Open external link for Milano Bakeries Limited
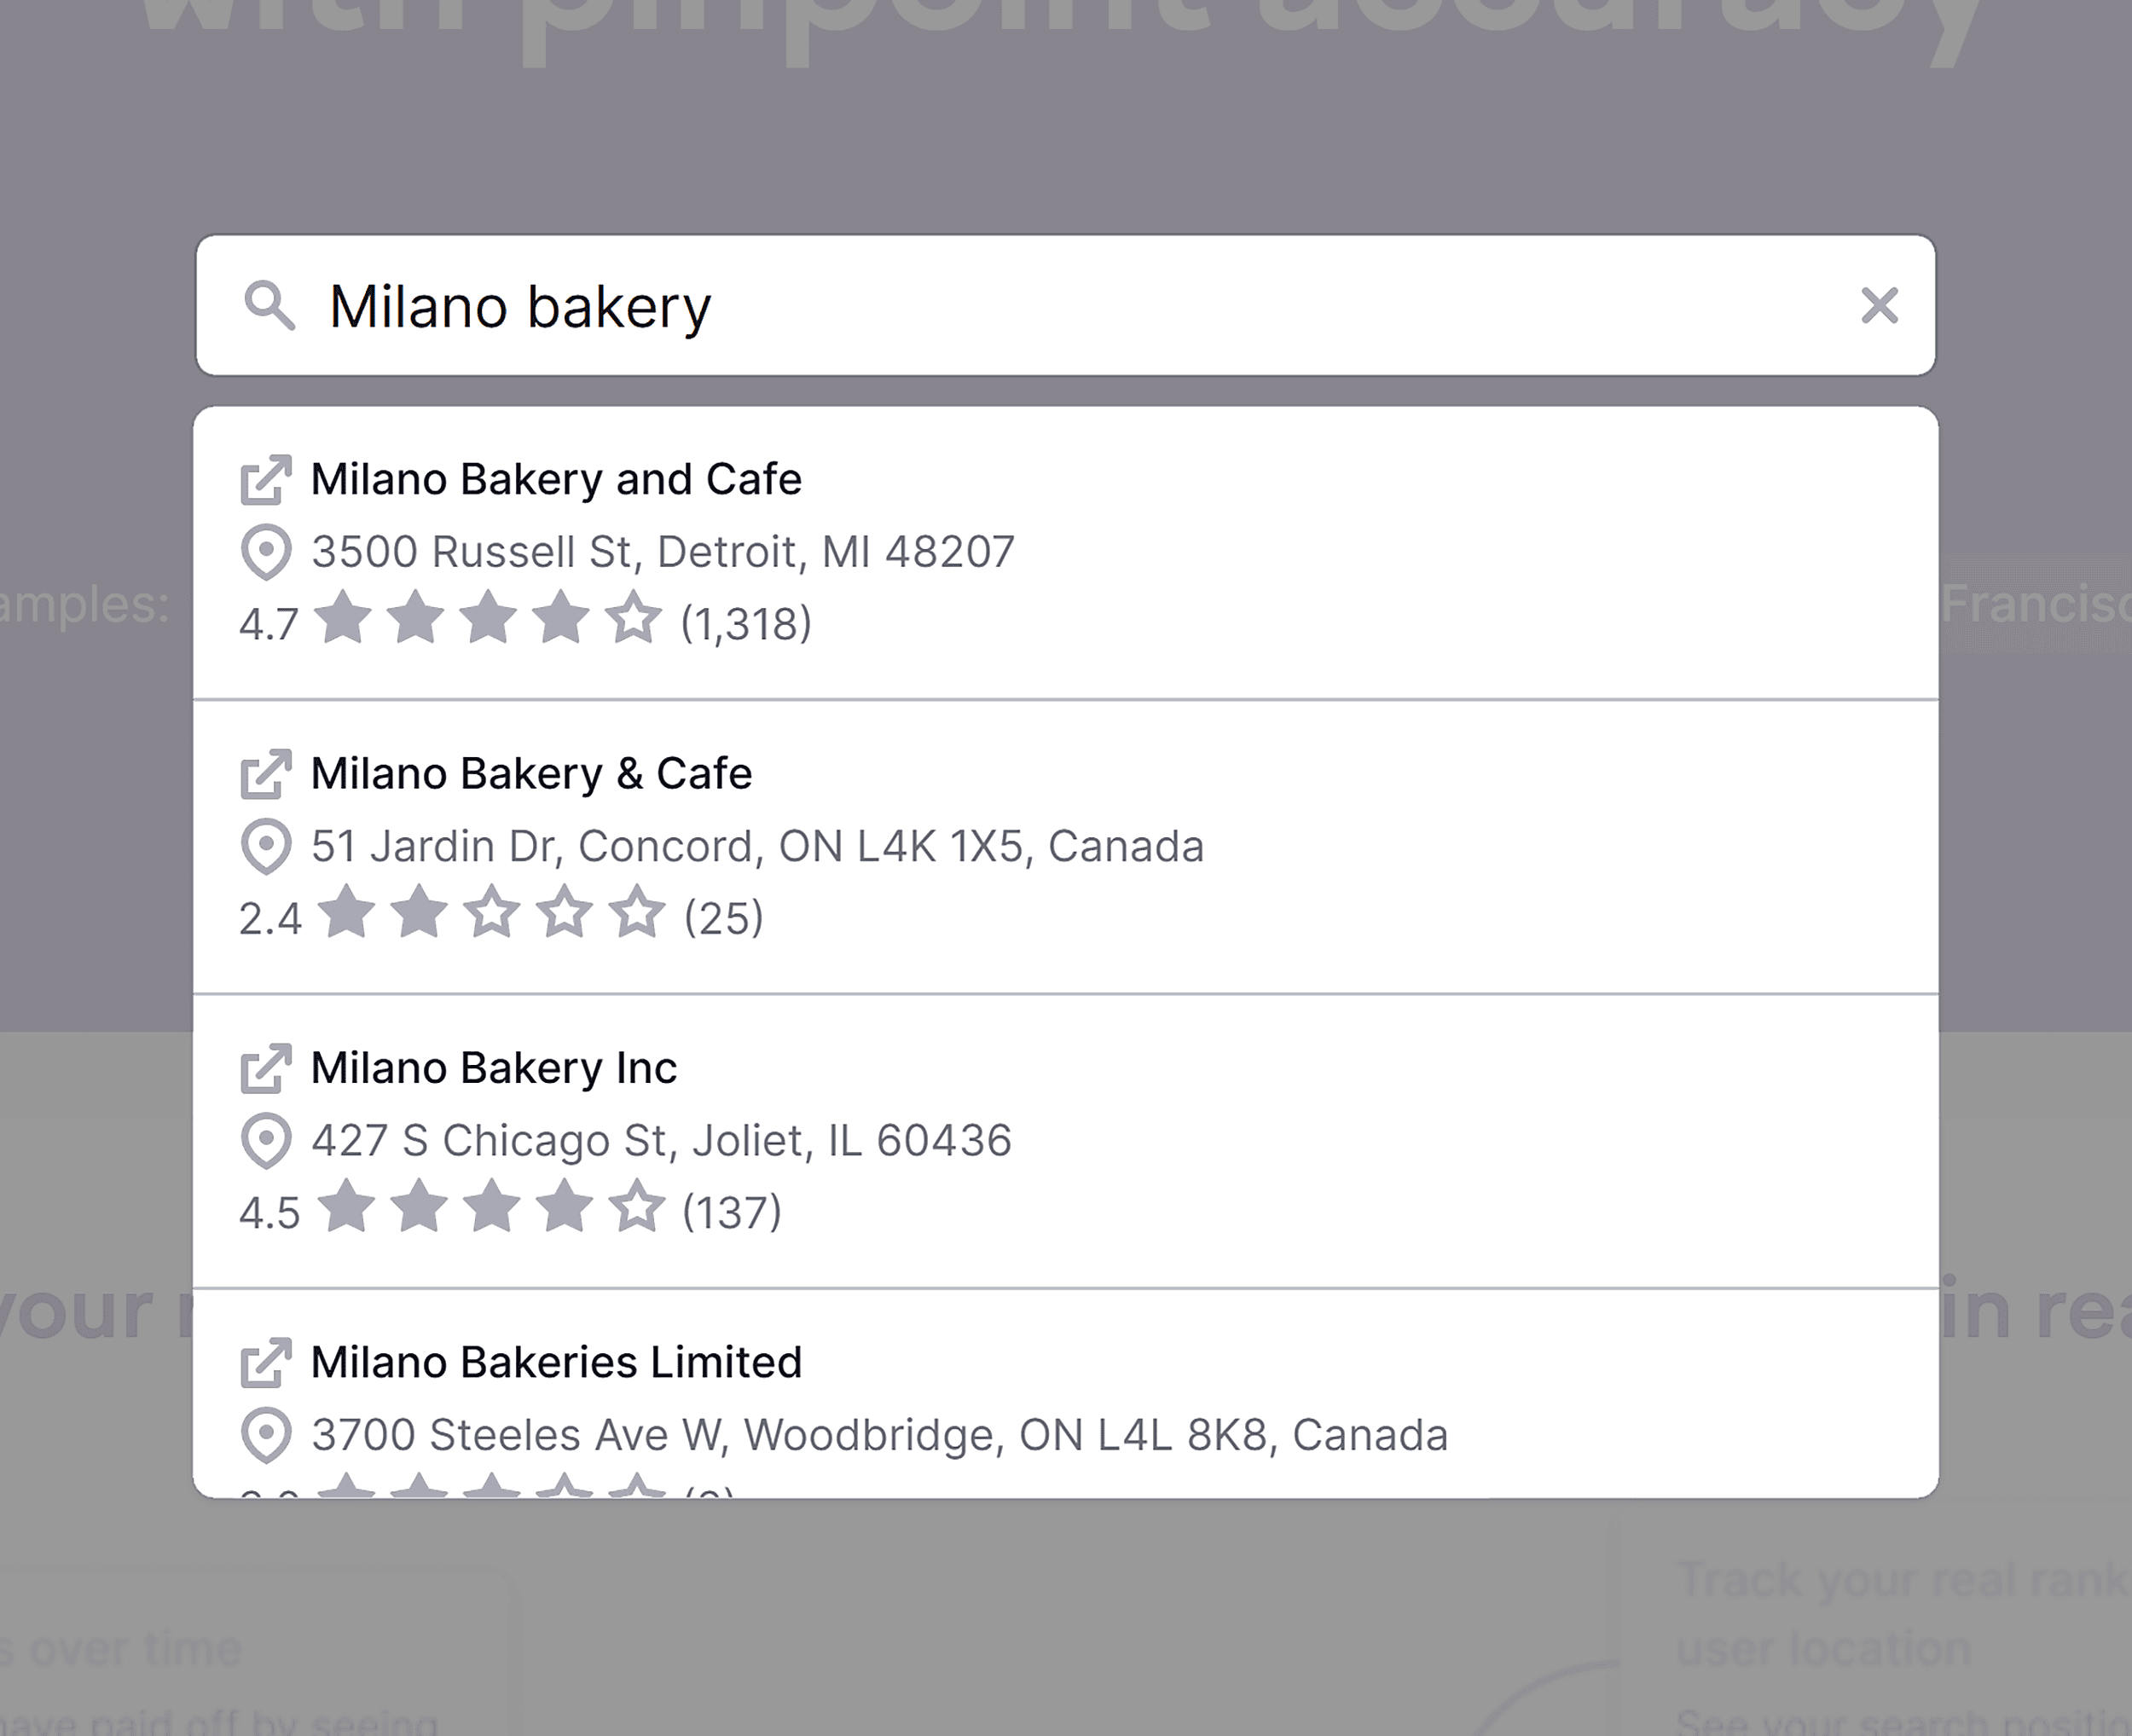This screenshot has width=2132, height=1736. pos(266,1363)
